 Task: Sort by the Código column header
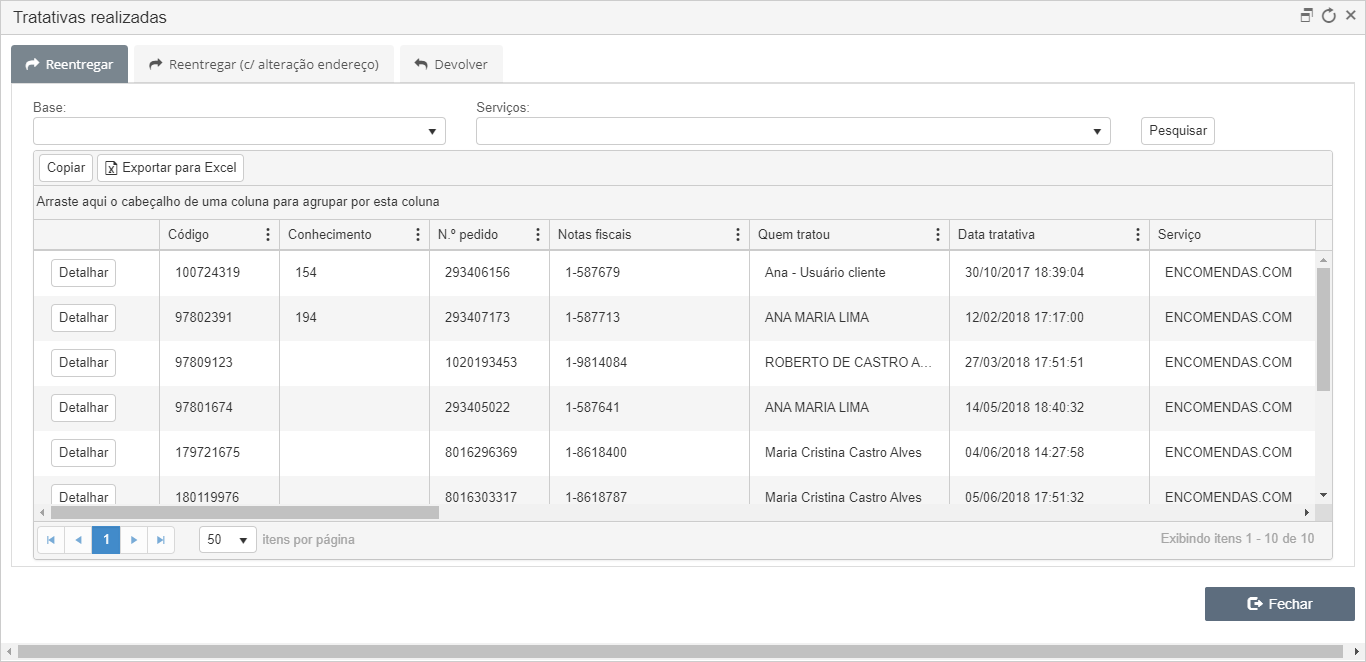[x=188, y=235]
